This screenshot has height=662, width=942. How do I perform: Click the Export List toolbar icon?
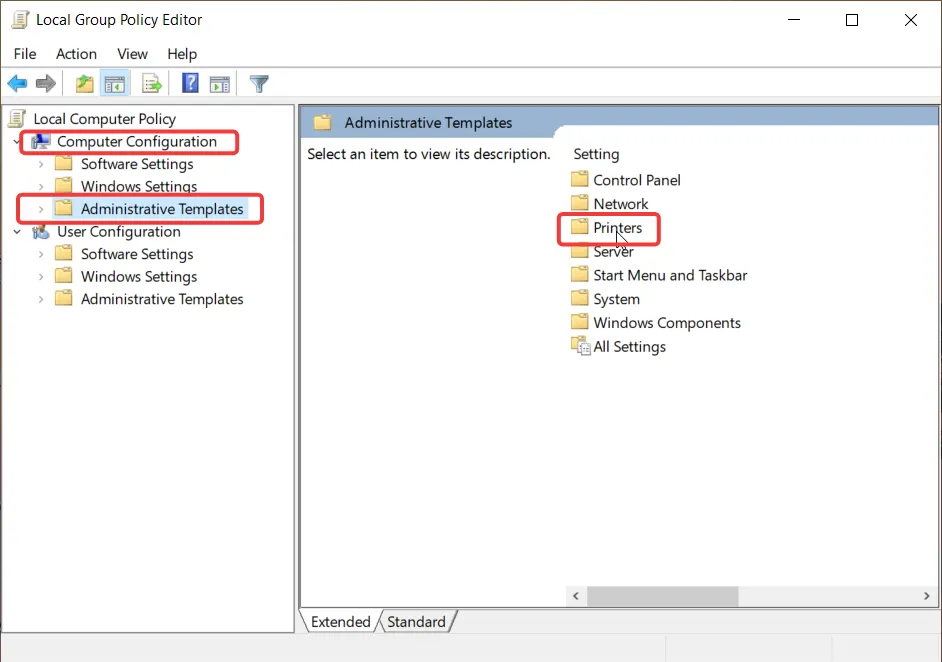[x=152, y=84]
